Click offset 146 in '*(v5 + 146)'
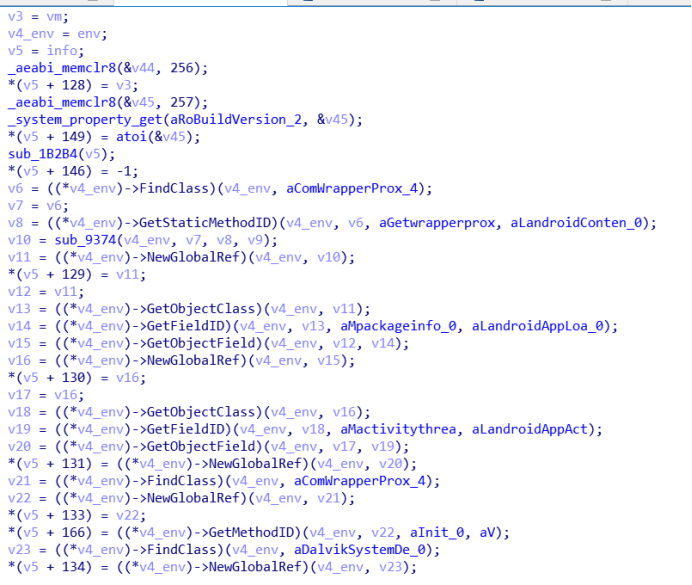692x585 pixels. 73,171
